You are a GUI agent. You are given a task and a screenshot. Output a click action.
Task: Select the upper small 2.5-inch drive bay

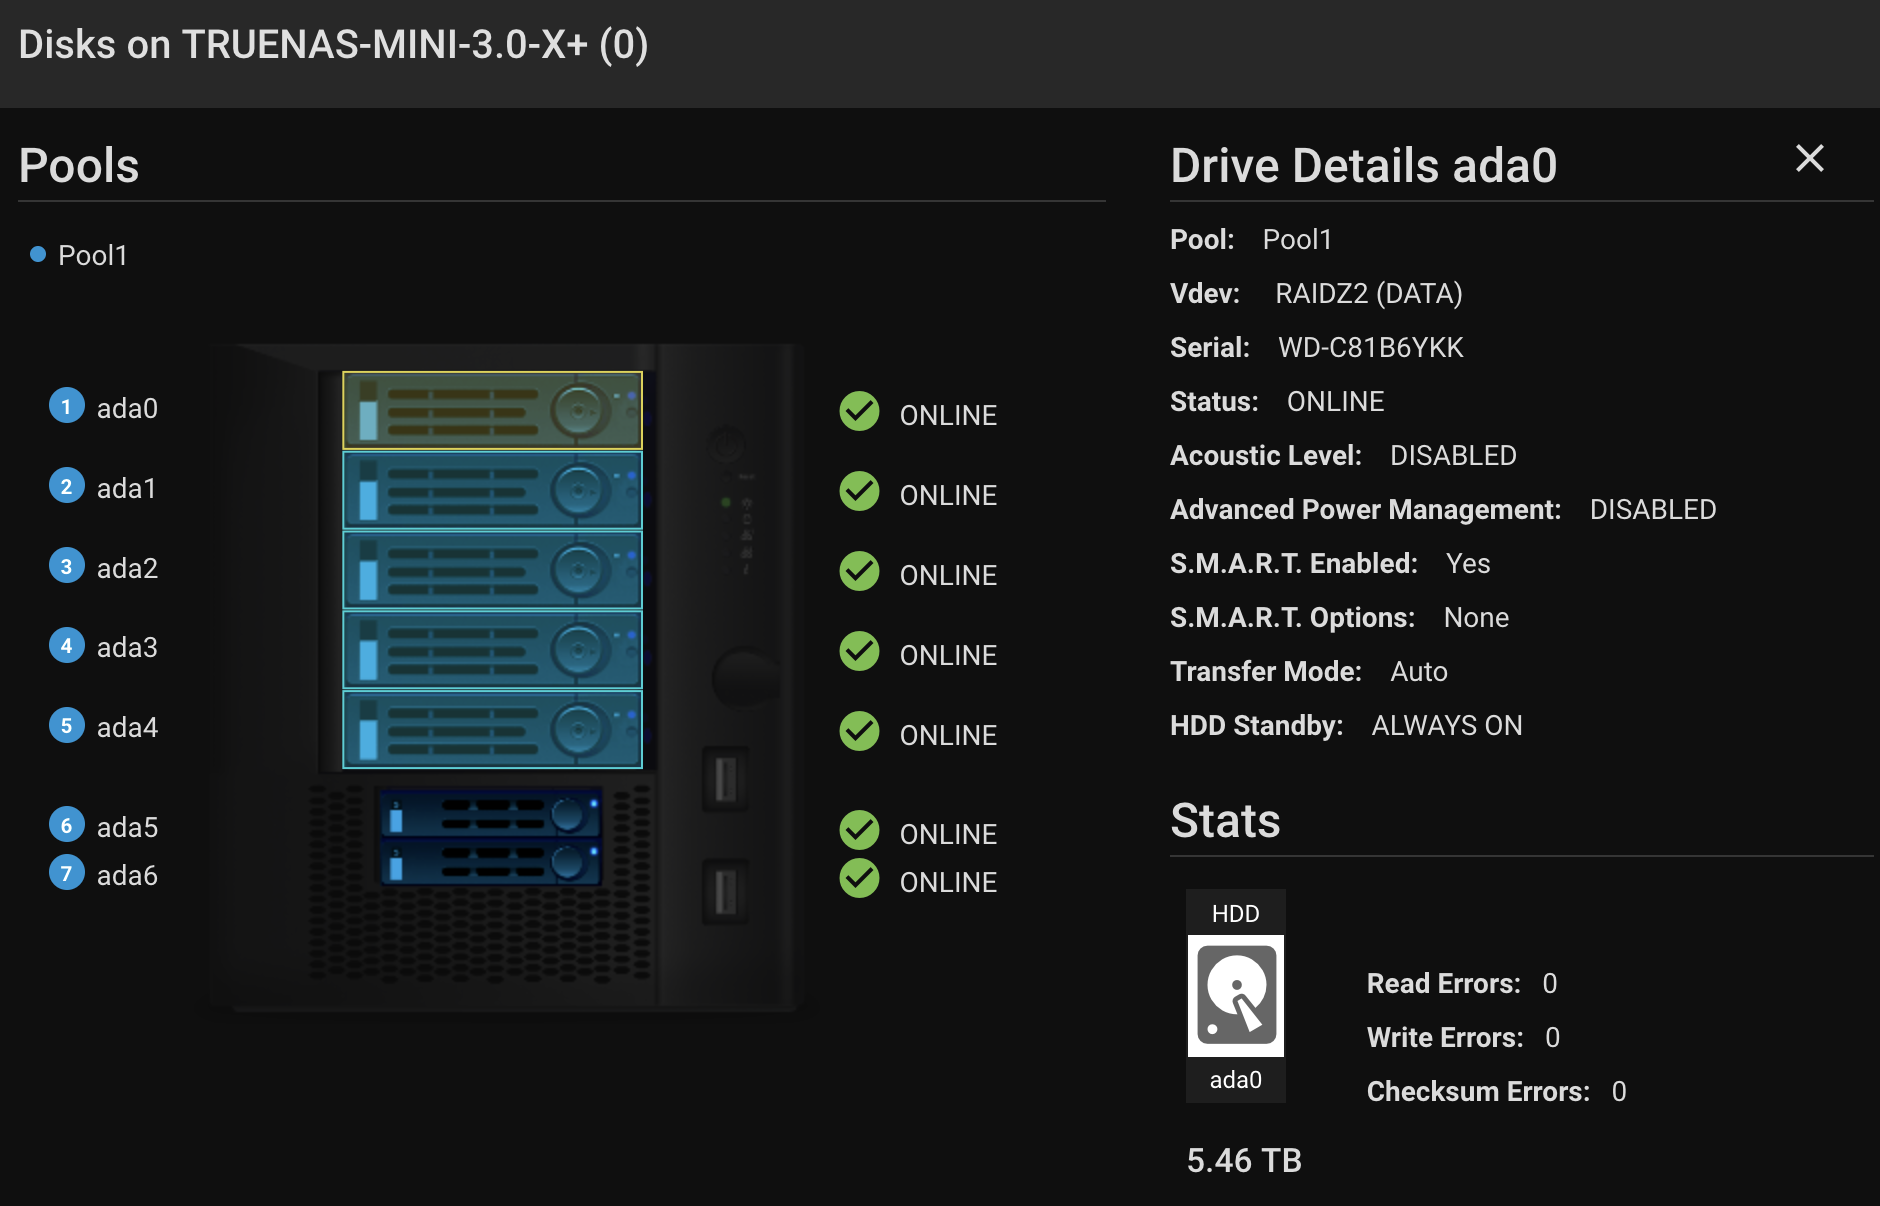[x=490, y=814]
